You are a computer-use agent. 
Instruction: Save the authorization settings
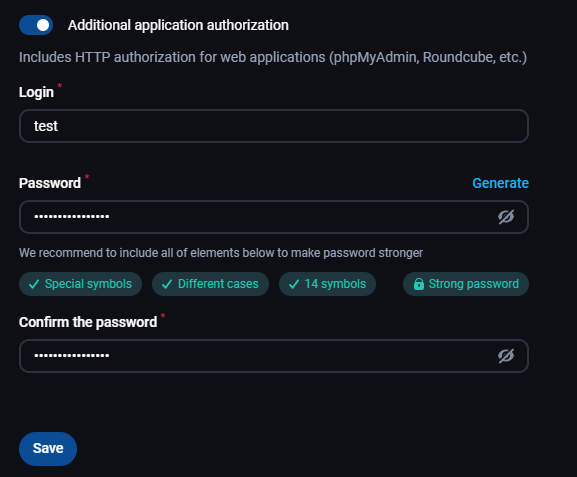point(48,449)
